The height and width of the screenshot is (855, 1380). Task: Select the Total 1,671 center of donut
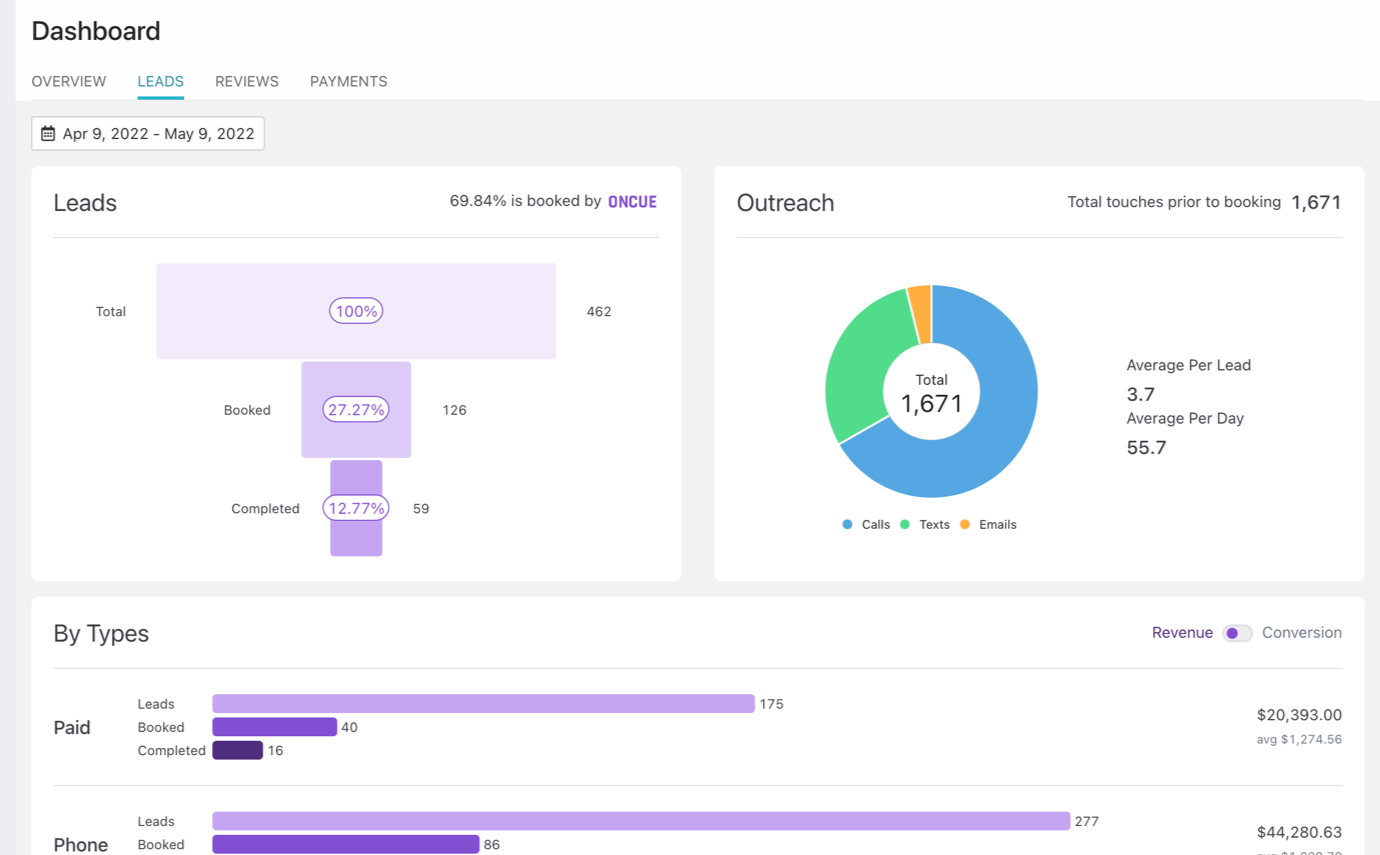(x=931, y=392)
